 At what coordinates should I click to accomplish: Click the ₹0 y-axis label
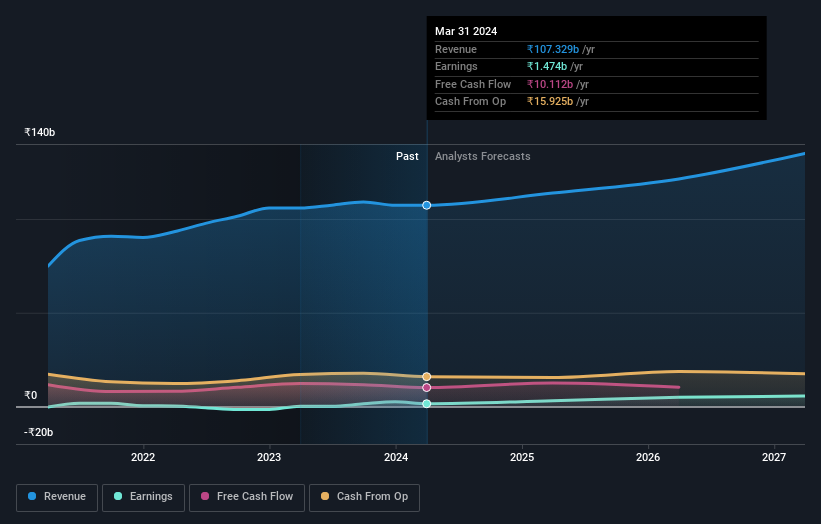(31, 395)
